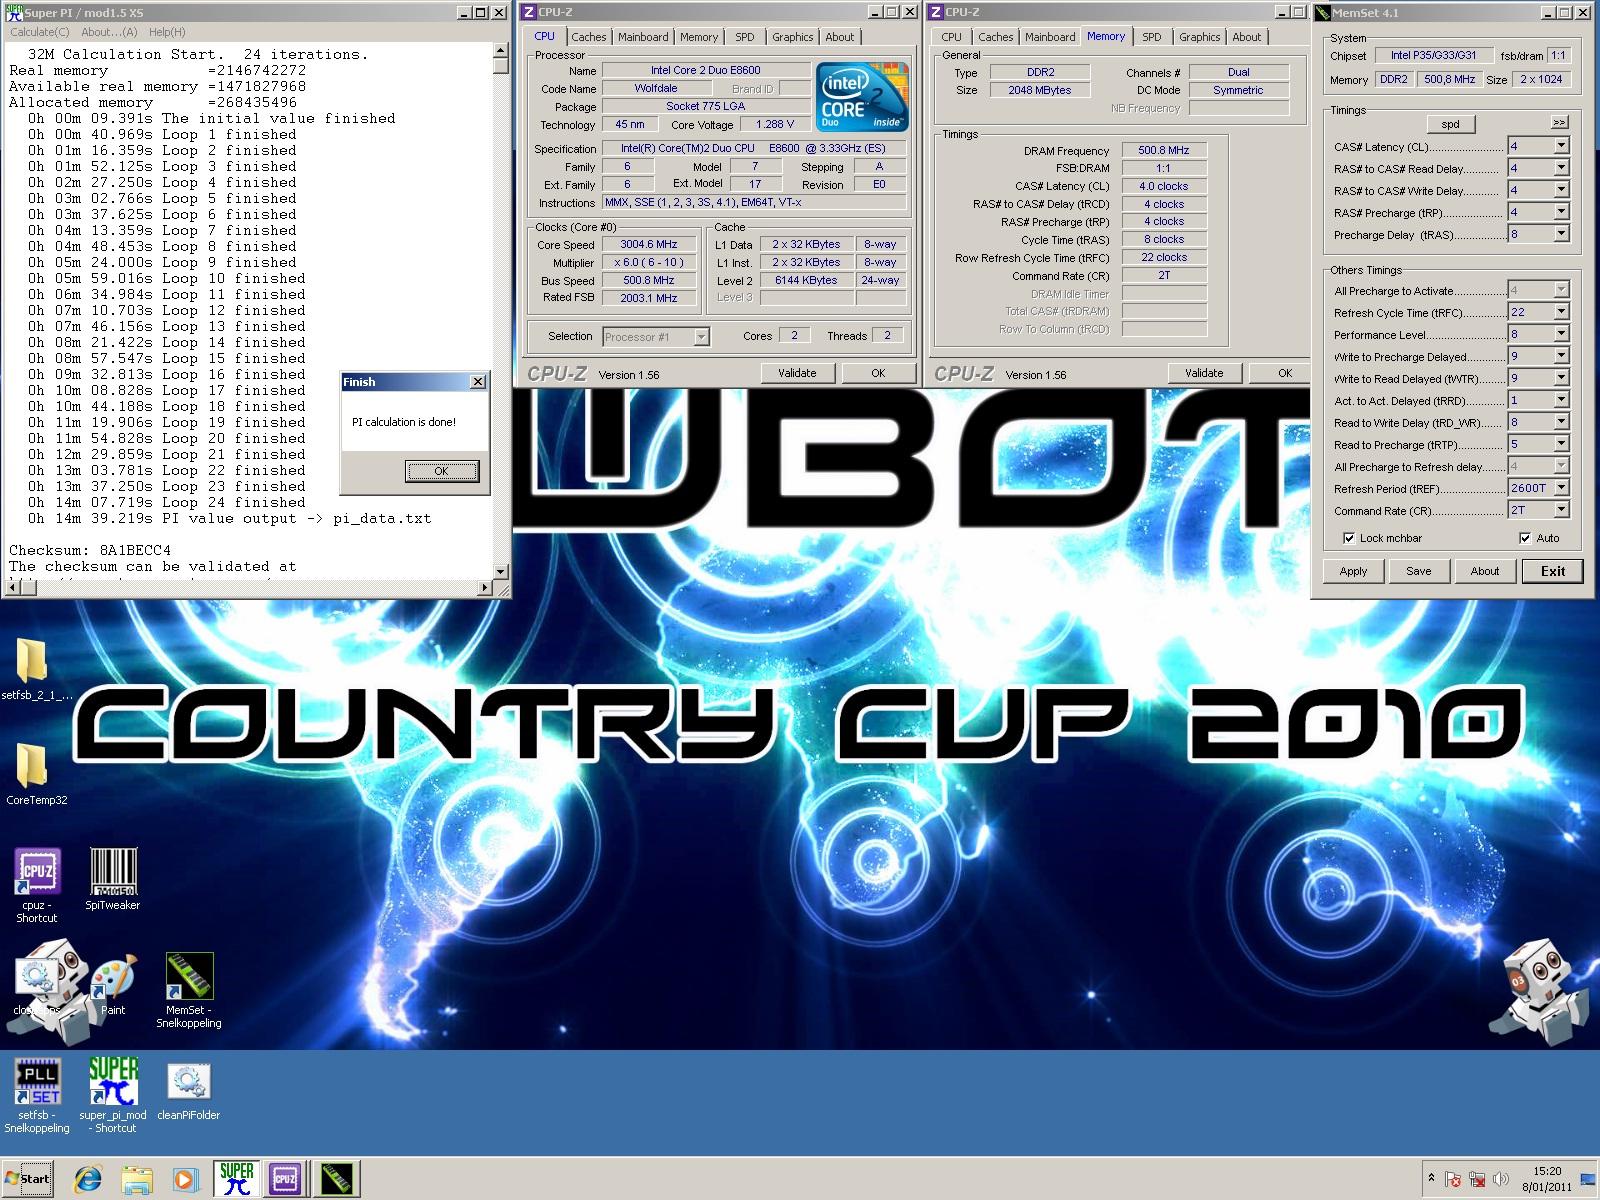Screen dimensions: 1600x1200
Task: Open super_pi_mod Shortcut desktop icon
Action: coord(113,1081)
